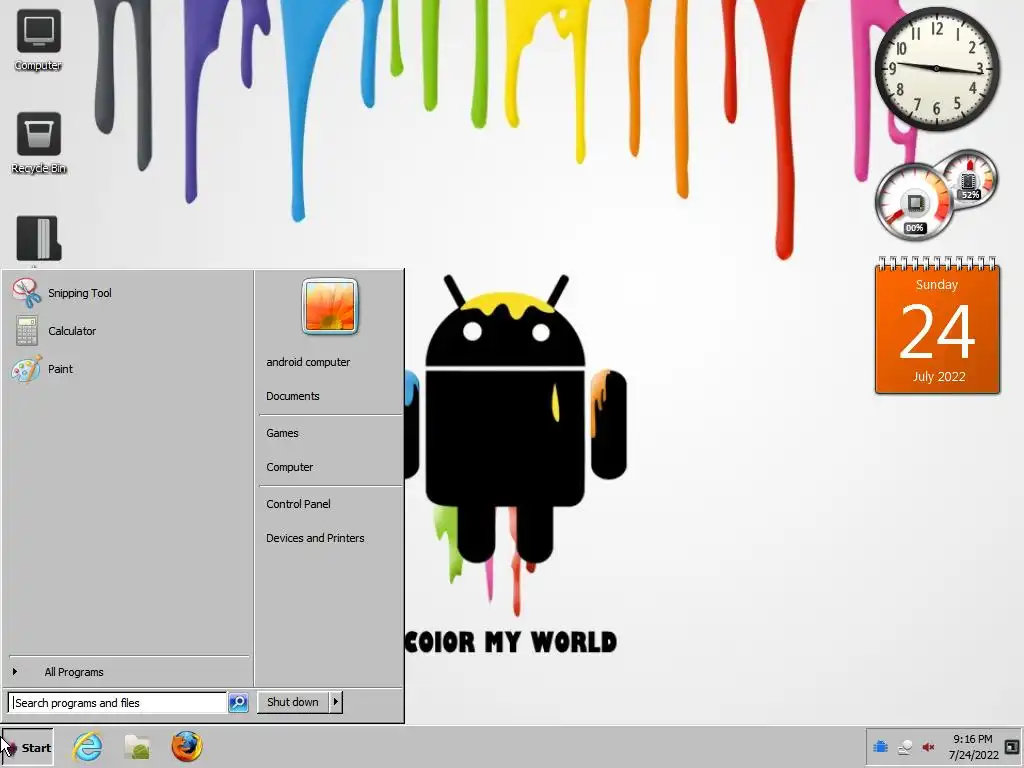The height and width of the screenshot is (768, 1024).
Task: Open Games from the Start menu
Action: pyautogui.click(x=282, y=433)
